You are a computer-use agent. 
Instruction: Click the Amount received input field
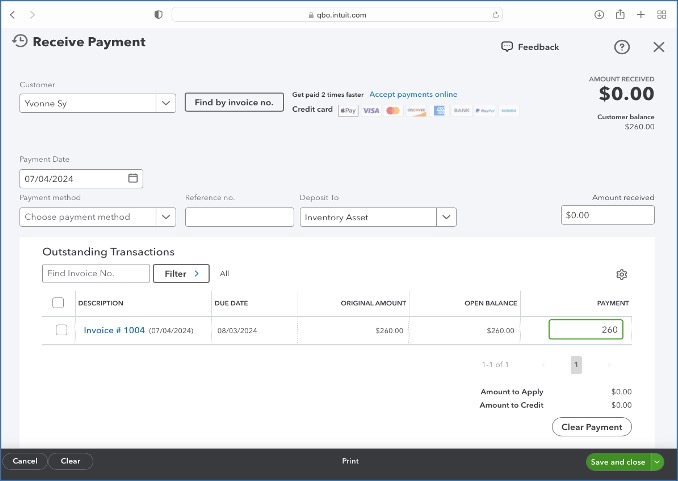tap(608, 215)
